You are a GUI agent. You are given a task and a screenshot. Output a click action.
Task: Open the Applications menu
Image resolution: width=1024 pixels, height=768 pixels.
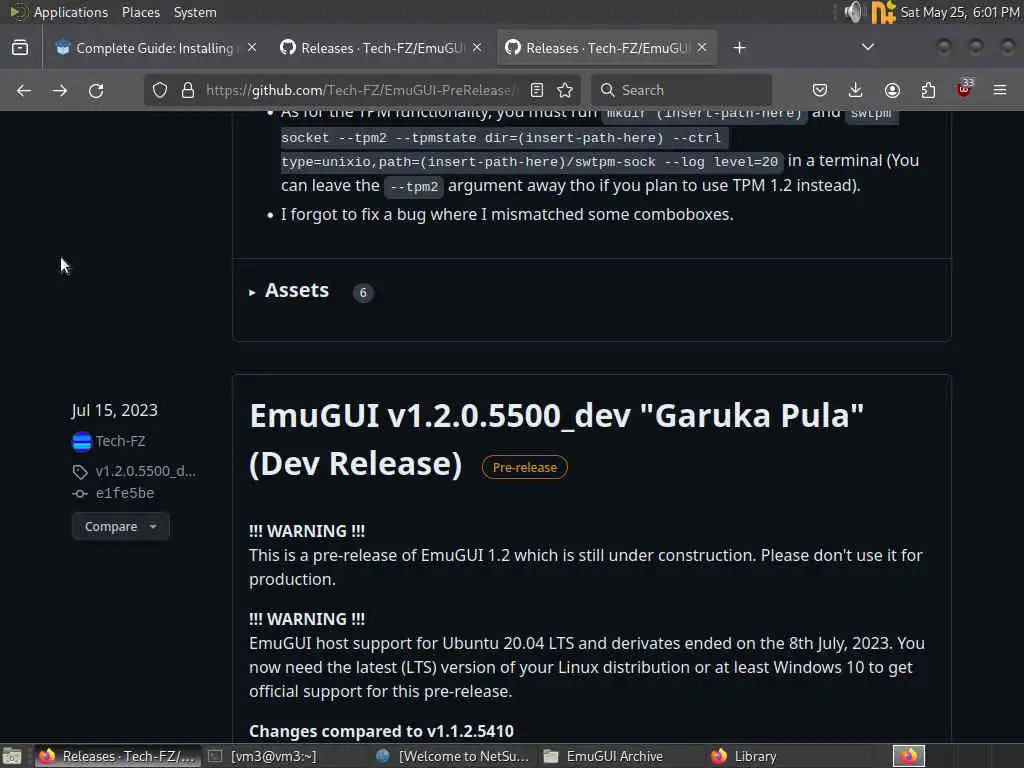point(71,12)
